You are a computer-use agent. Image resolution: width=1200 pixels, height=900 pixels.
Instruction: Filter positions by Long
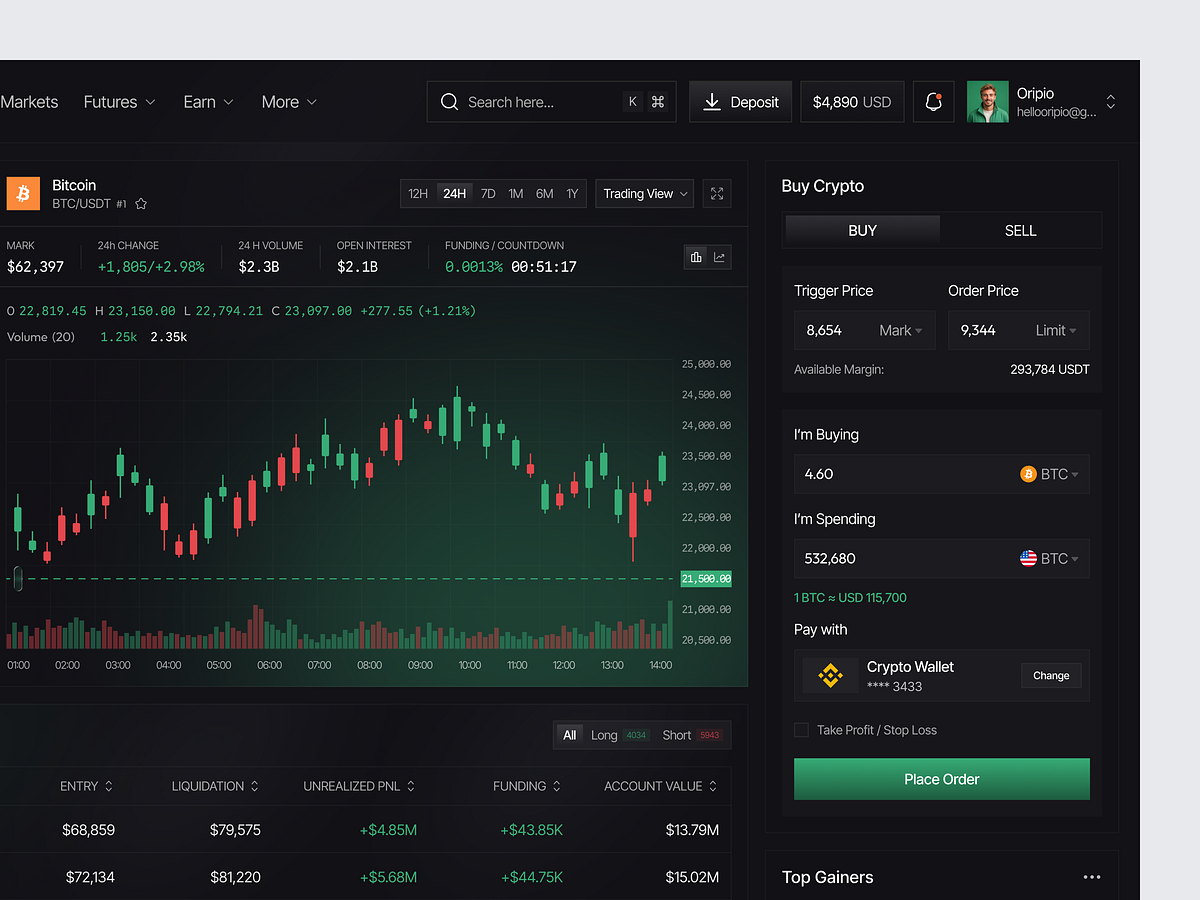(619, 735)
